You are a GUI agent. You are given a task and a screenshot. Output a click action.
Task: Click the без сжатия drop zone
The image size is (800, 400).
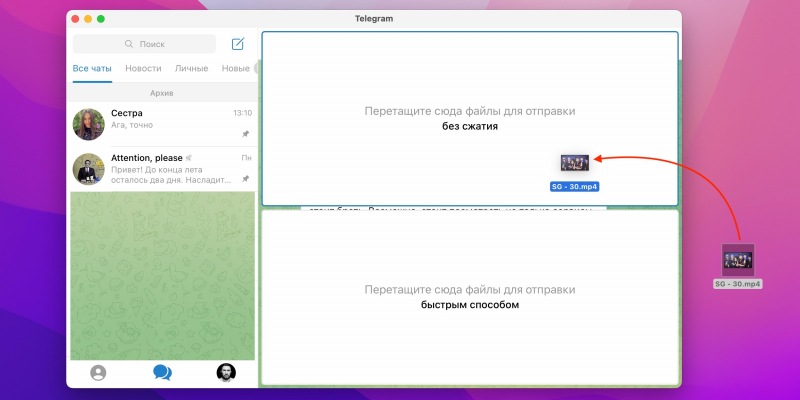pyautogui.click(x=470, y=119)
